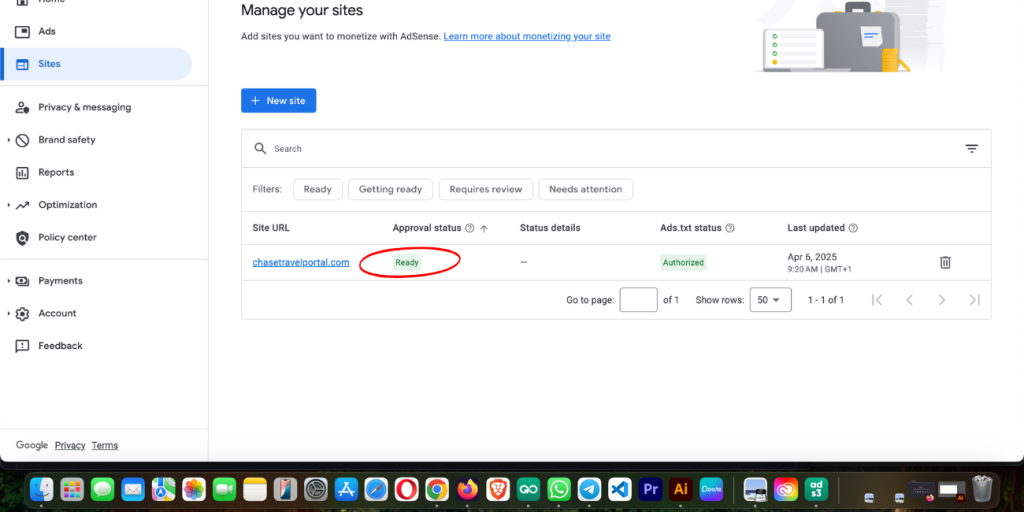Launch Firefox from the dock
This screenshot has height=512, width=1024.
pos(468,488)
